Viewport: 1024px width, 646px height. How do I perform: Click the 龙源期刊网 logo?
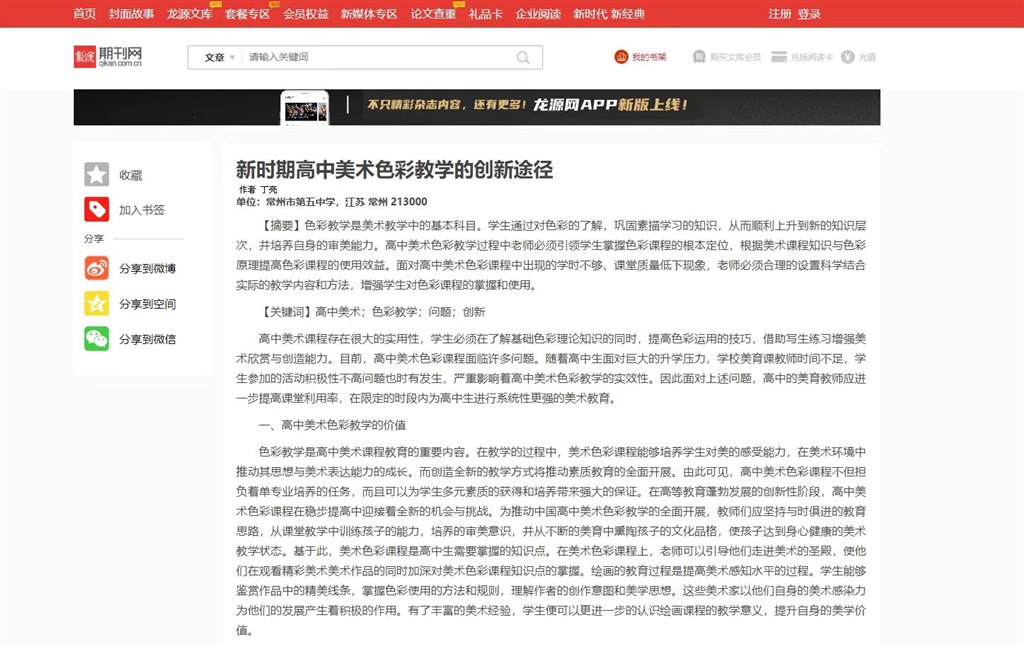tap(108, 57)
